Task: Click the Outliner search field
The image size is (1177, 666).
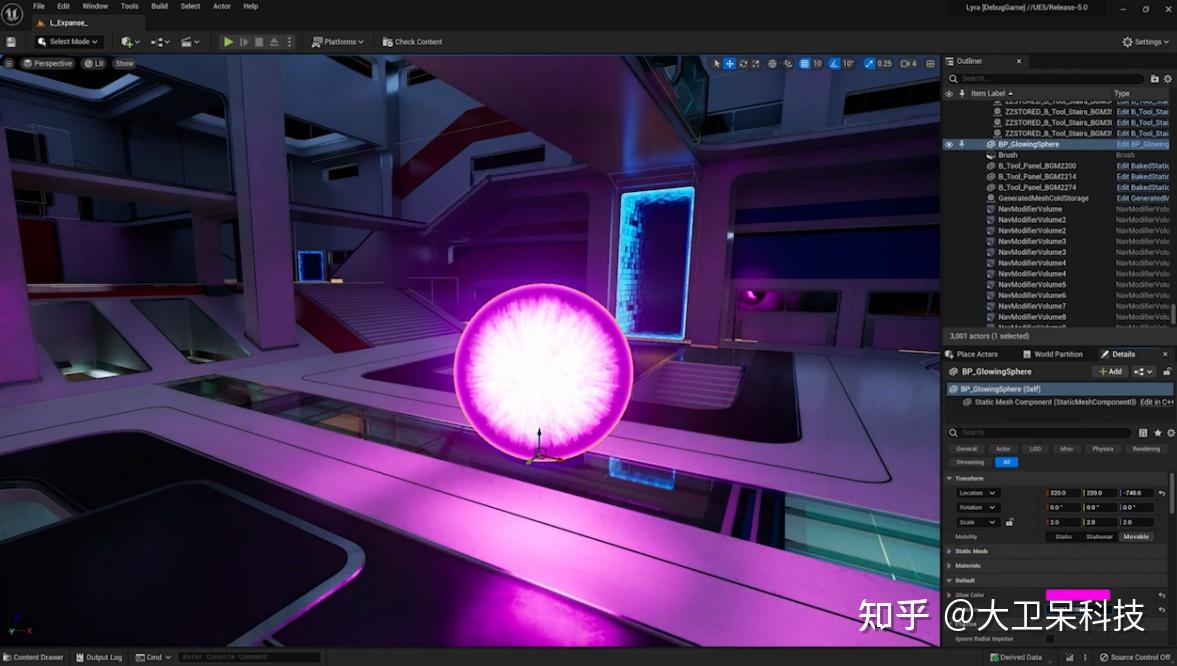Action: click(1047, 78)
